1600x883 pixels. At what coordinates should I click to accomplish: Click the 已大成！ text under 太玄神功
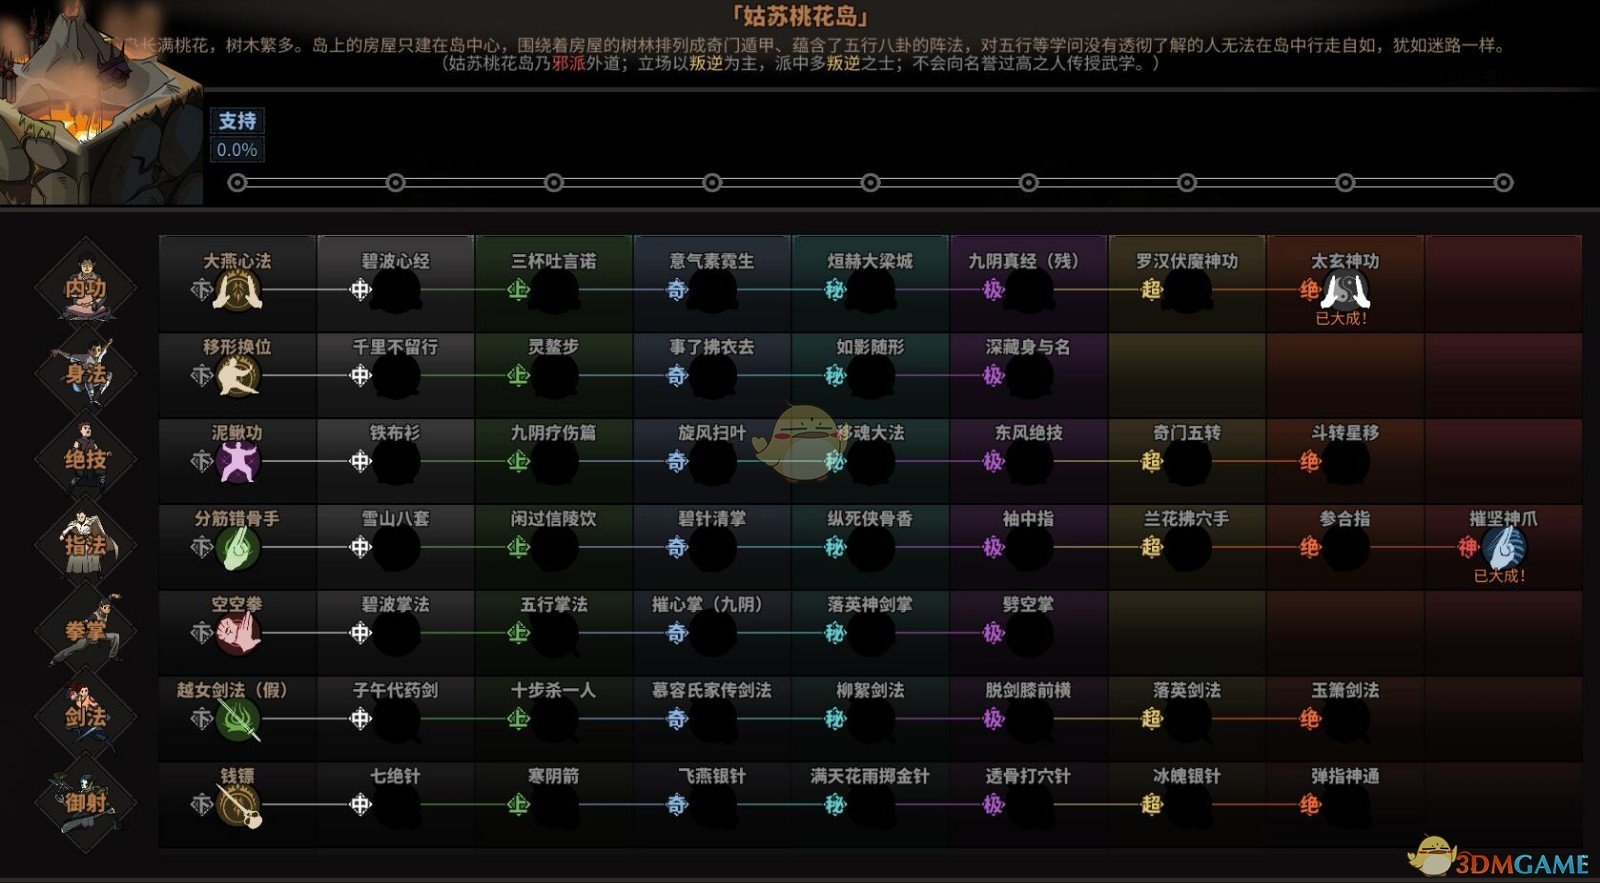[1342, 319]
